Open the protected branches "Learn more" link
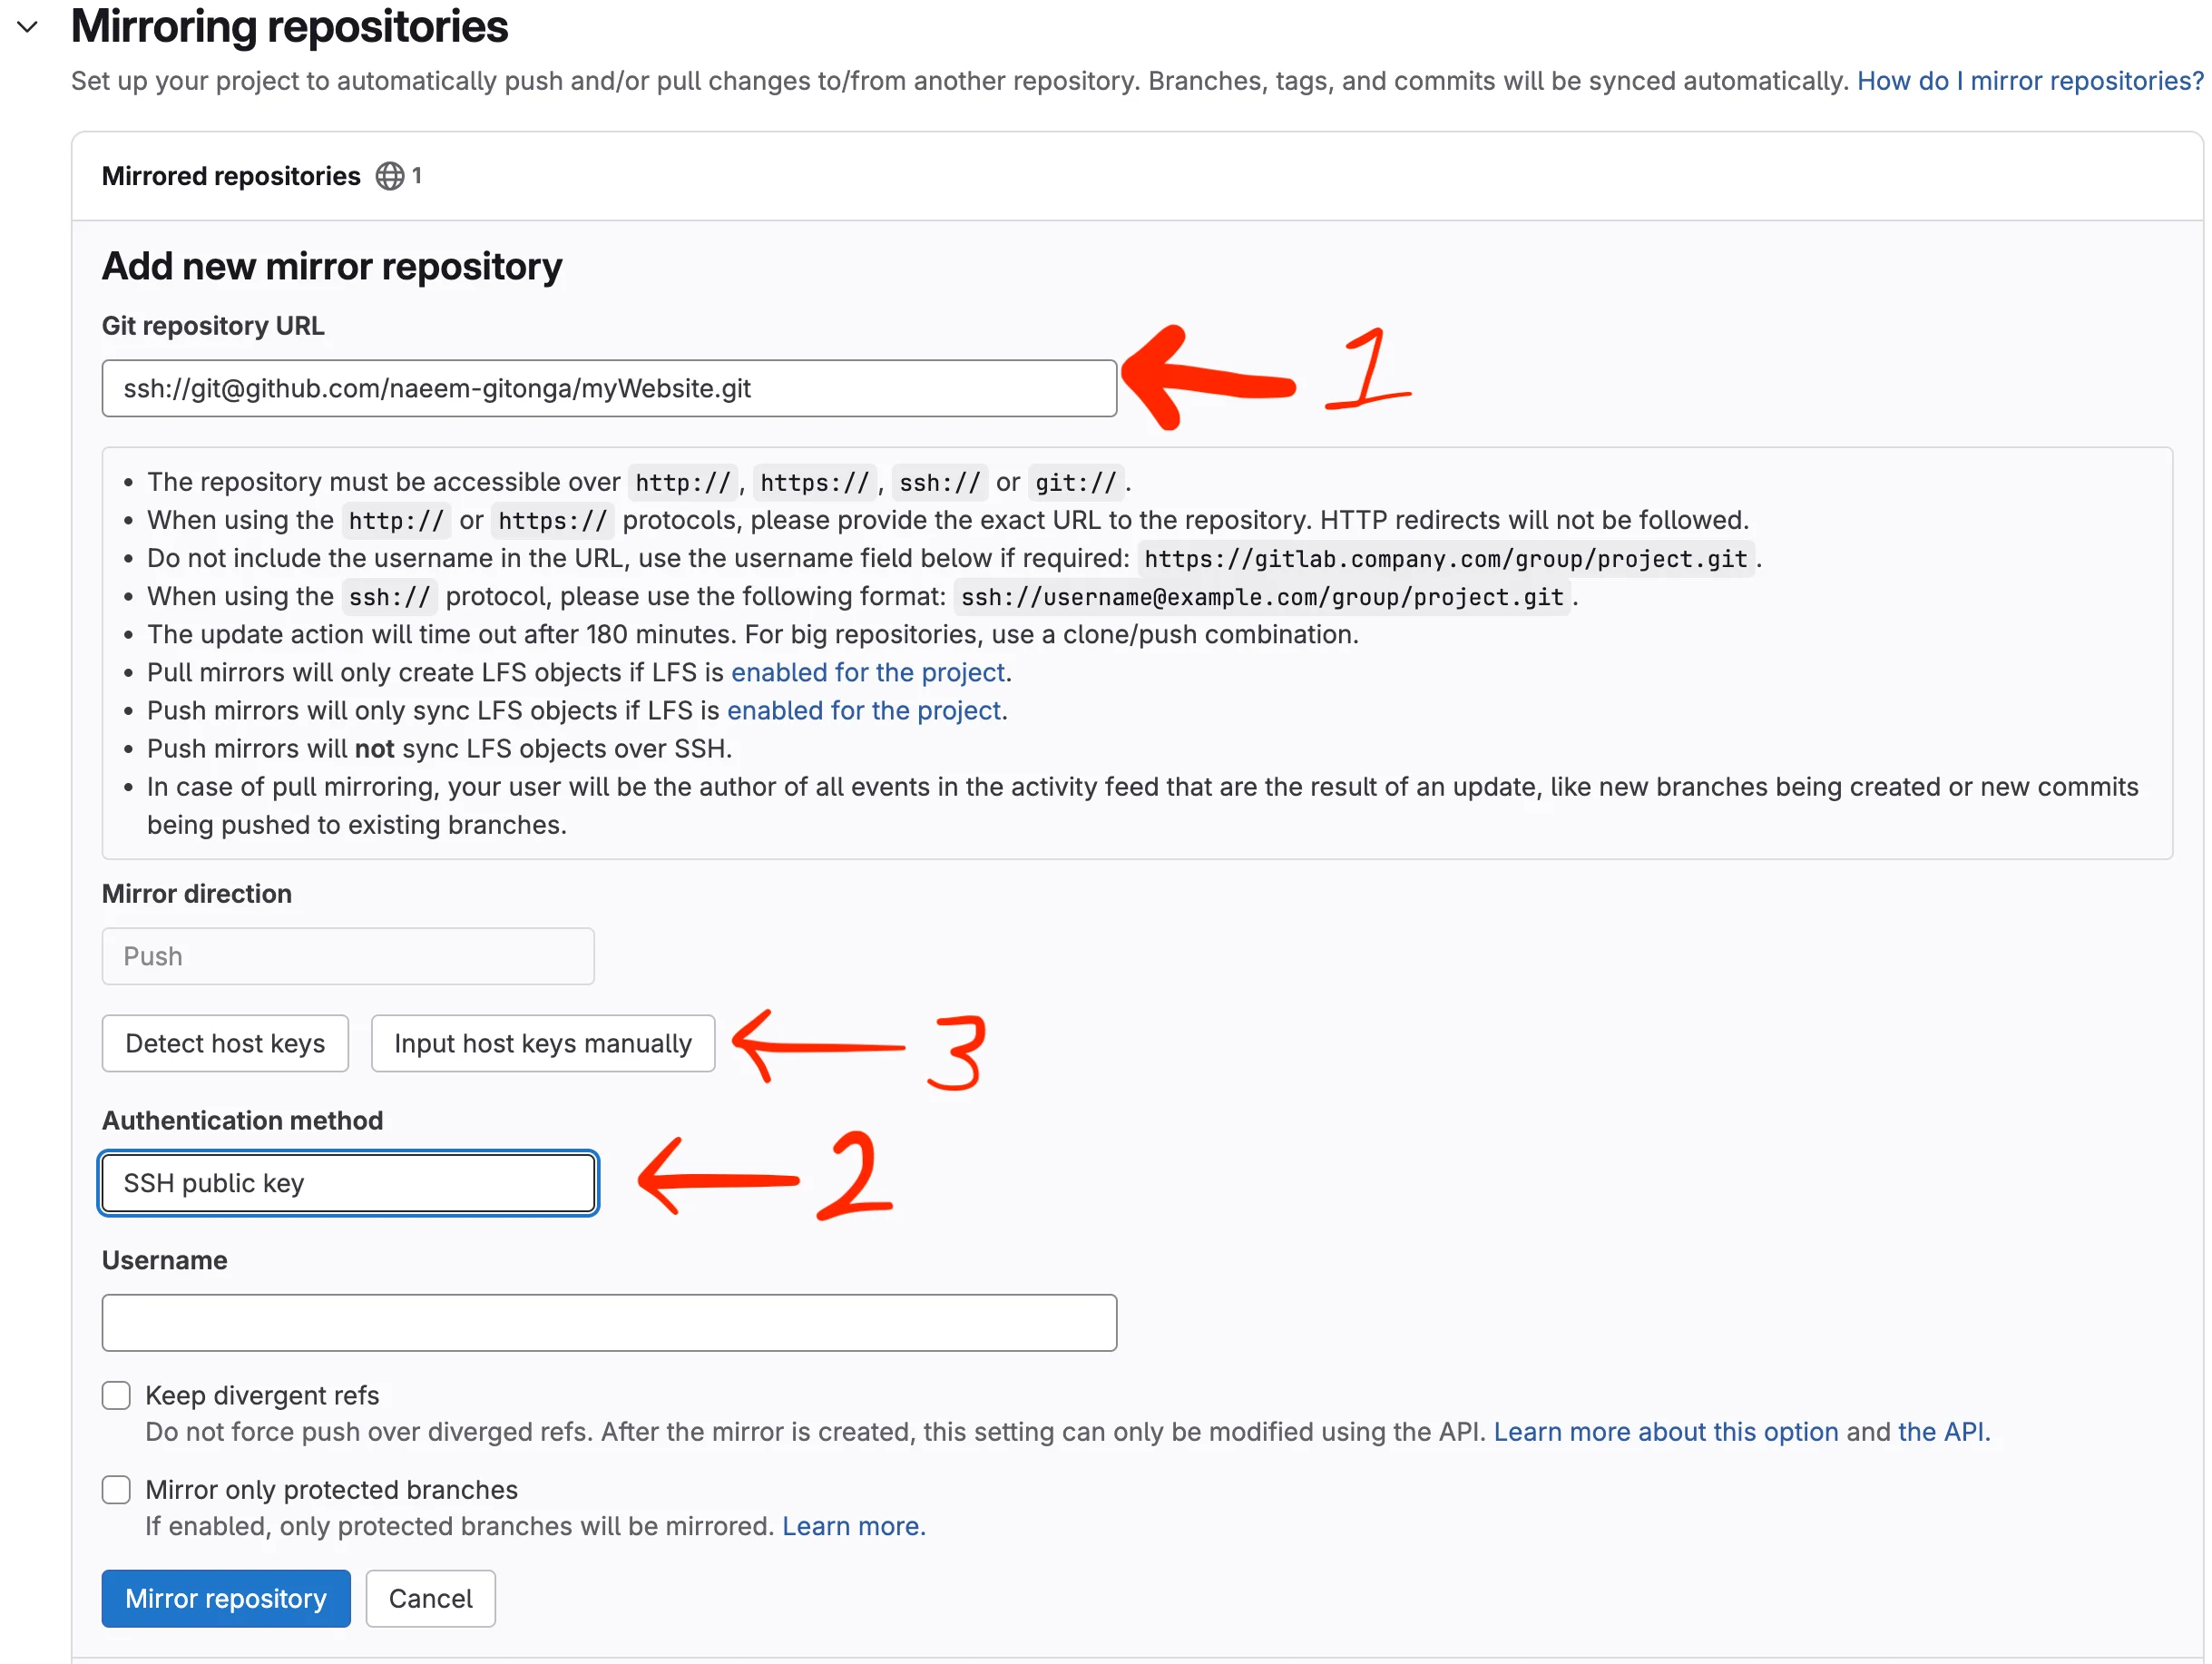 tap(853, 1525)
